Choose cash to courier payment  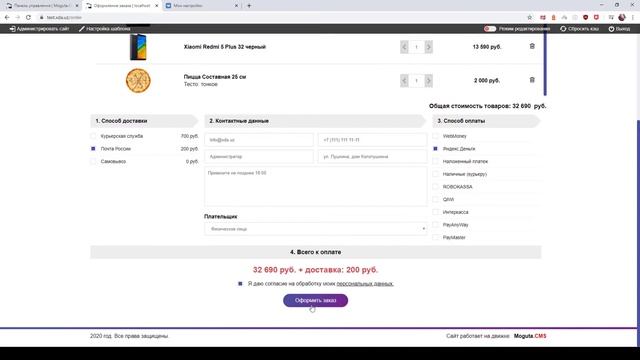pyautogui.click(x=436, y=174)
